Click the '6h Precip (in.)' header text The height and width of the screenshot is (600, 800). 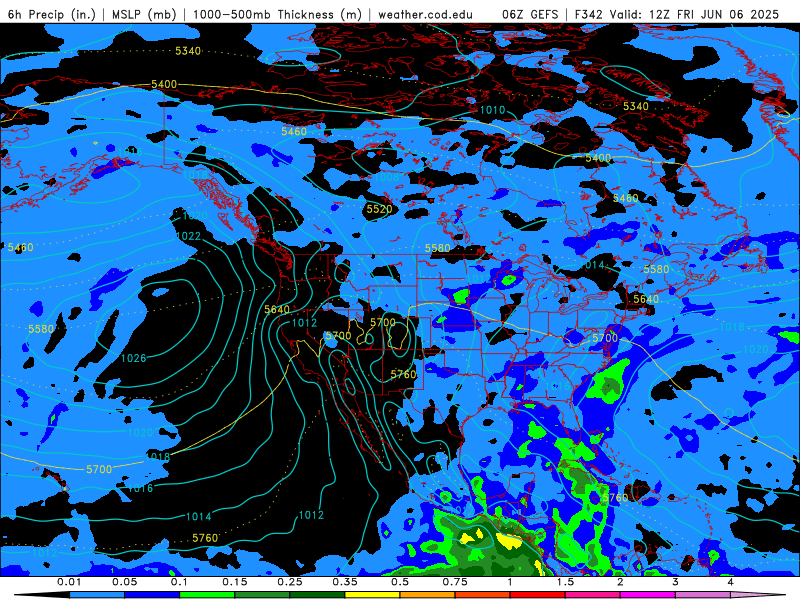coord(52,14)
